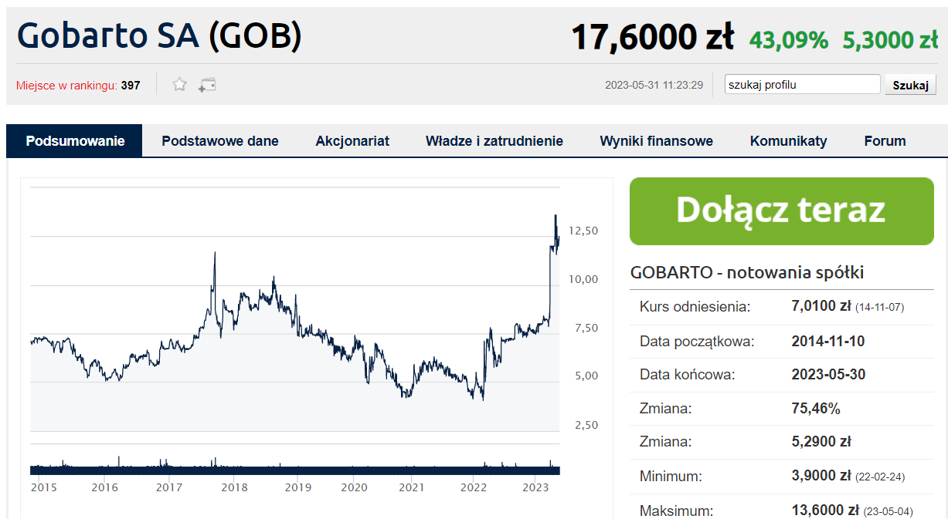
Task: Click Data końcowa value 2023-05-30
Action: point(828,374)
